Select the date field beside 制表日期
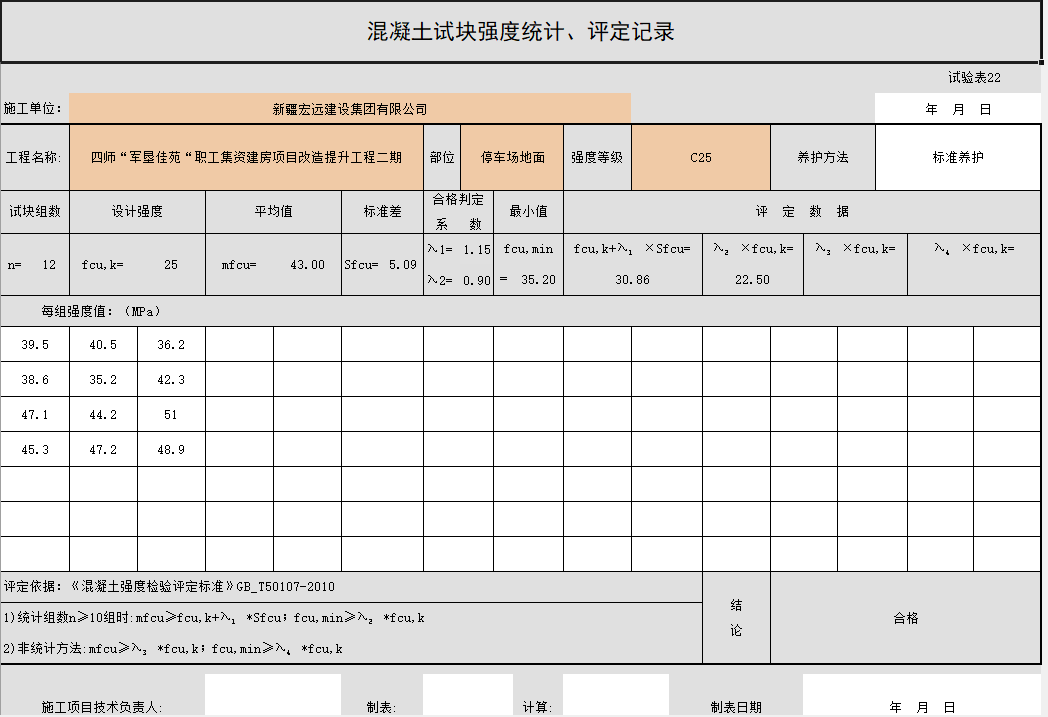The image size is (1048, 717). [x=922, y=696]
